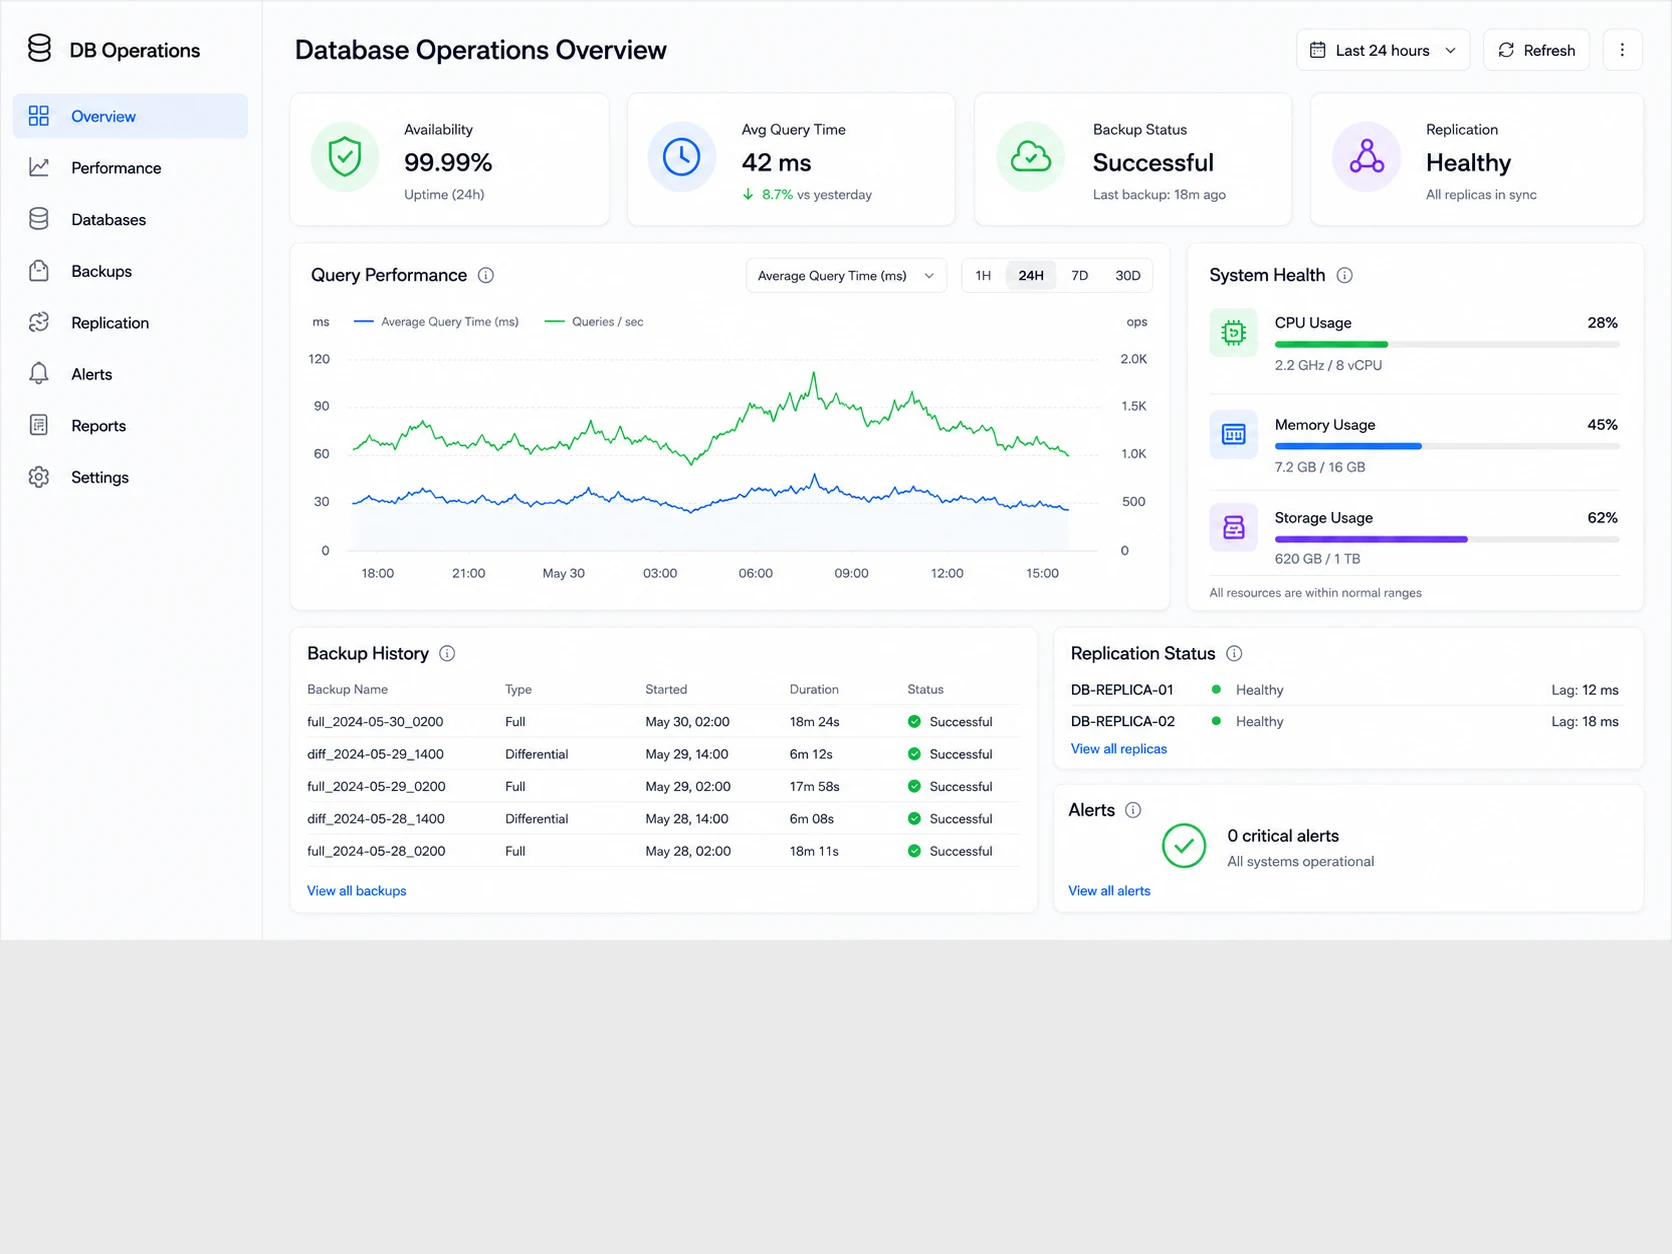Switch chart range to 1H
1672x1254 pixels.
(x=983, y=276)
